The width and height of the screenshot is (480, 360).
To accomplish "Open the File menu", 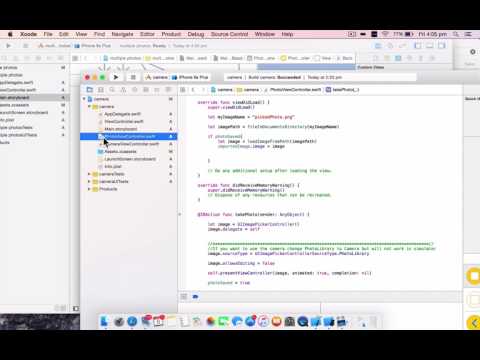I will coord(48,34).
